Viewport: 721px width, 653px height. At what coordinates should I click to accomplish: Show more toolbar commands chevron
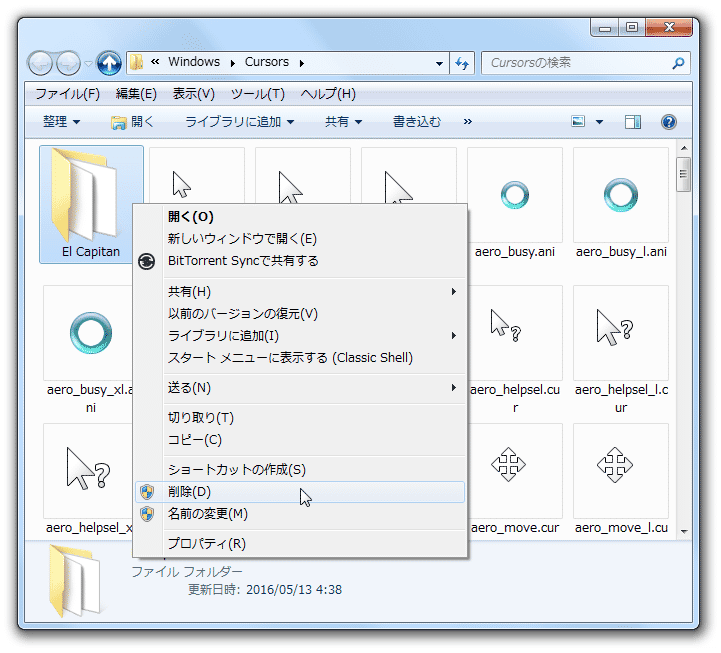coord(468,121)
